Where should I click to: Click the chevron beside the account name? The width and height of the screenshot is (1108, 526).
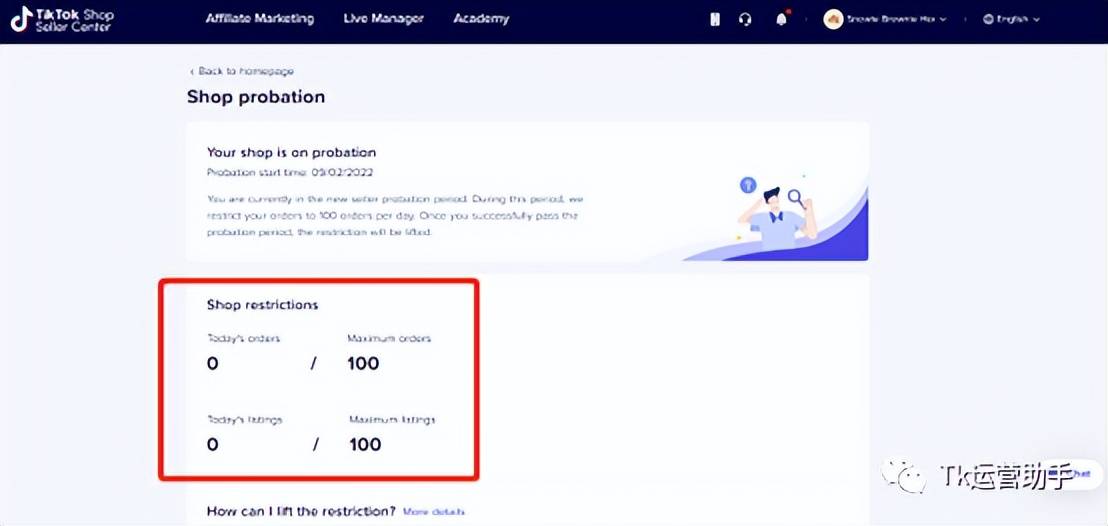tap(943, 20)
